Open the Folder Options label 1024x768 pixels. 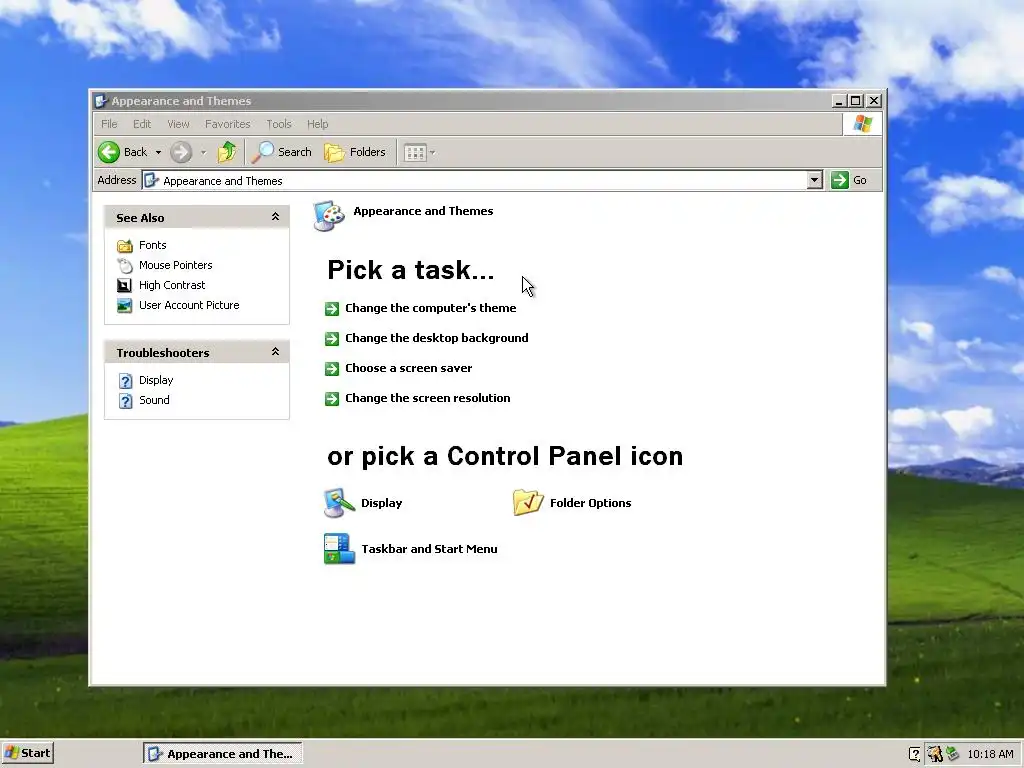590,503
